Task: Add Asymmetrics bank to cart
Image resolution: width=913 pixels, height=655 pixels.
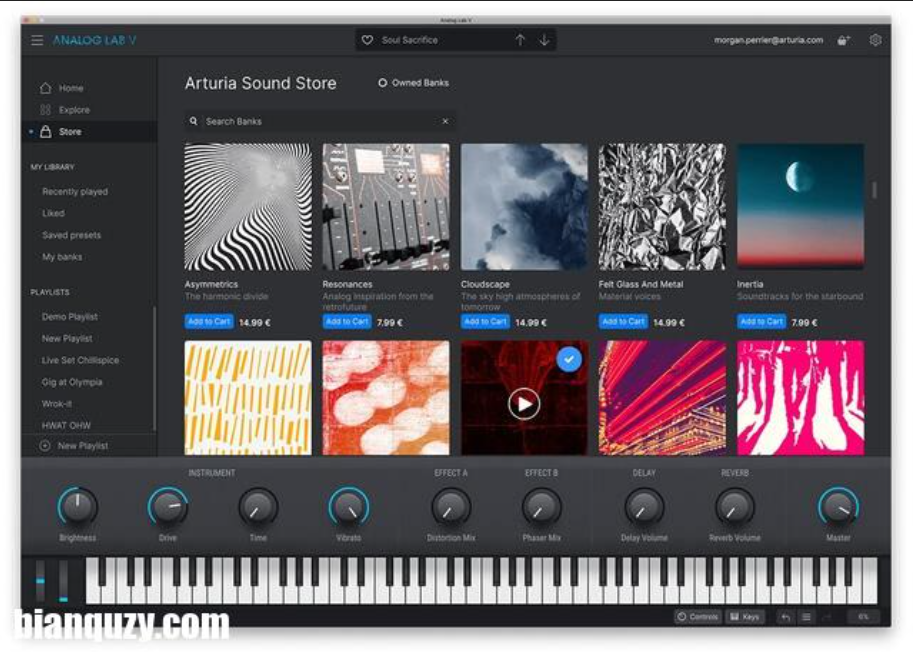Action: (x=209, y=321)
